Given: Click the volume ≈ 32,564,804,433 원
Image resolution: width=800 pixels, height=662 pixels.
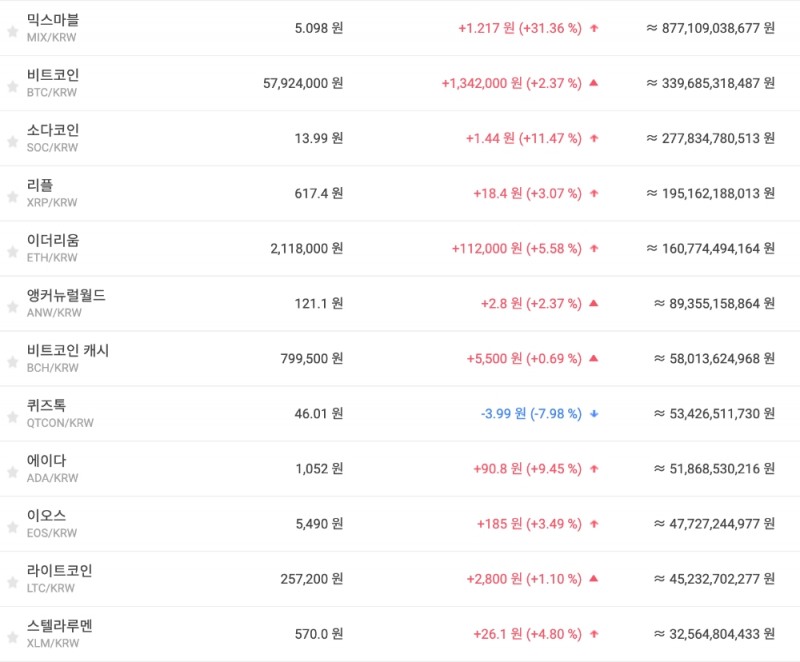Looking at the screenshot, I should pos(714,634).
